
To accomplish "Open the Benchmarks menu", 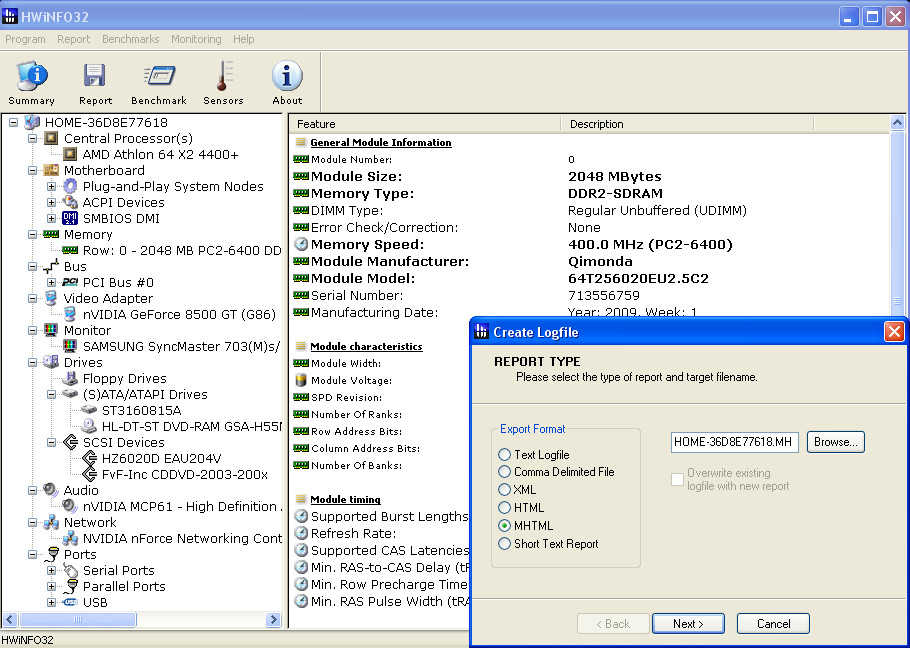I will (130, 39).
